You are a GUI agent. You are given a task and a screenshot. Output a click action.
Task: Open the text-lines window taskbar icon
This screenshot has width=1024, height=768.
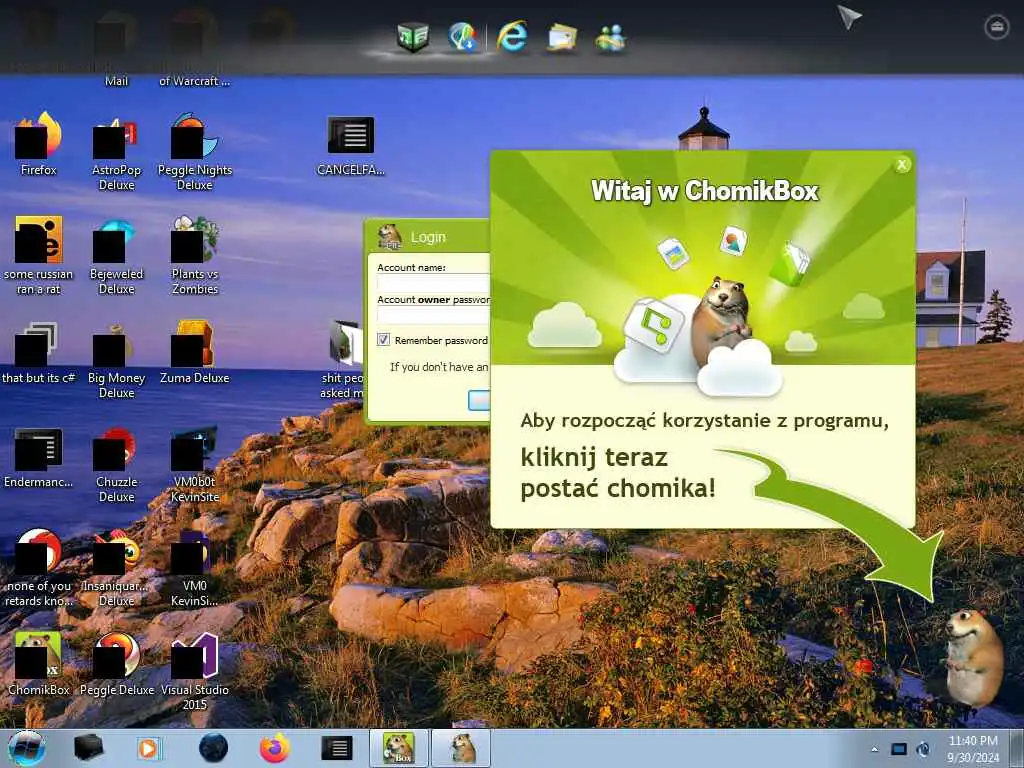tap(337, 748)
